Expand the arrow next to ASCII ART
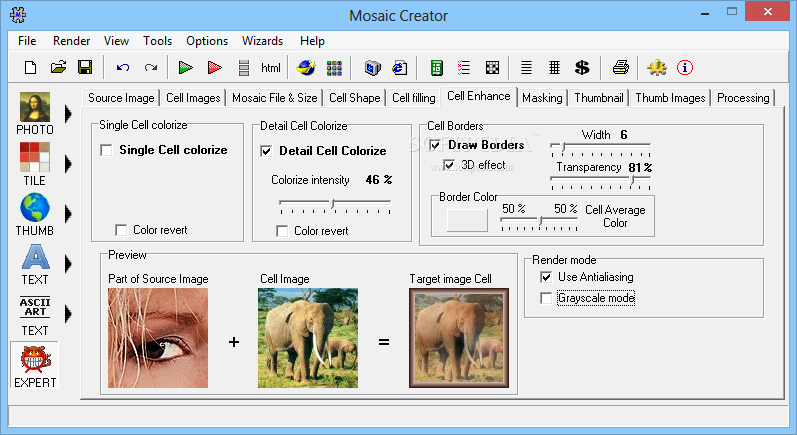797x435 pixels. pos(68,314)
